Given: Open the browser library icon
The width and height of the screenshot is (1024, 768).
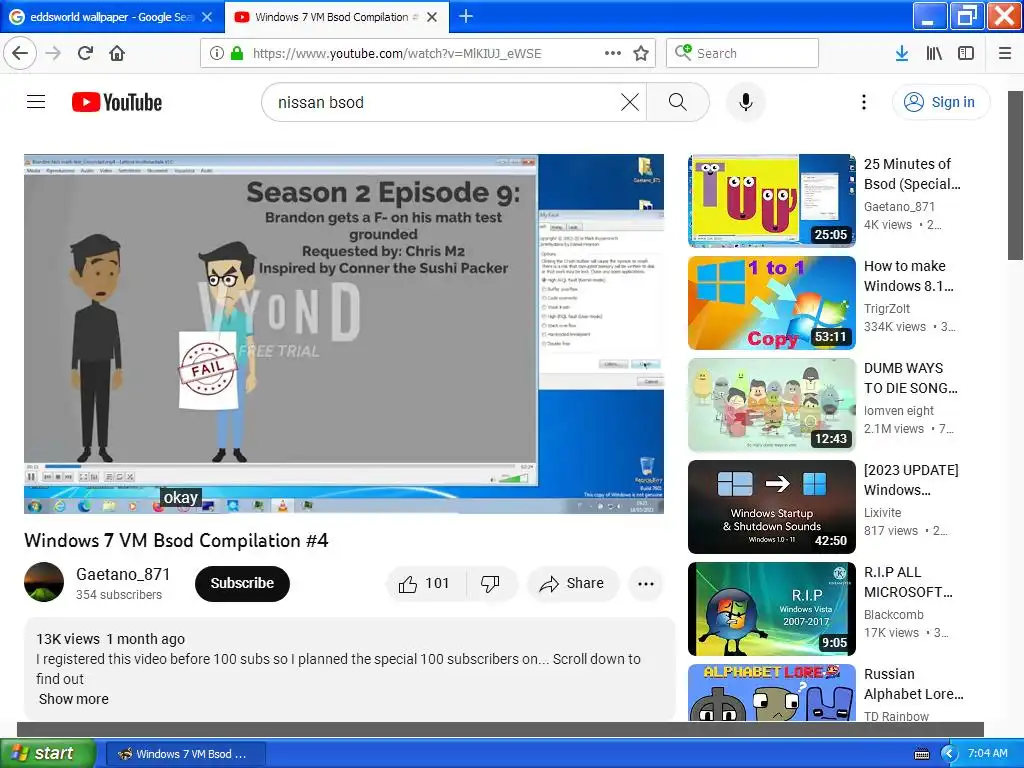Looking at the screenshot, I should (934, 53).
